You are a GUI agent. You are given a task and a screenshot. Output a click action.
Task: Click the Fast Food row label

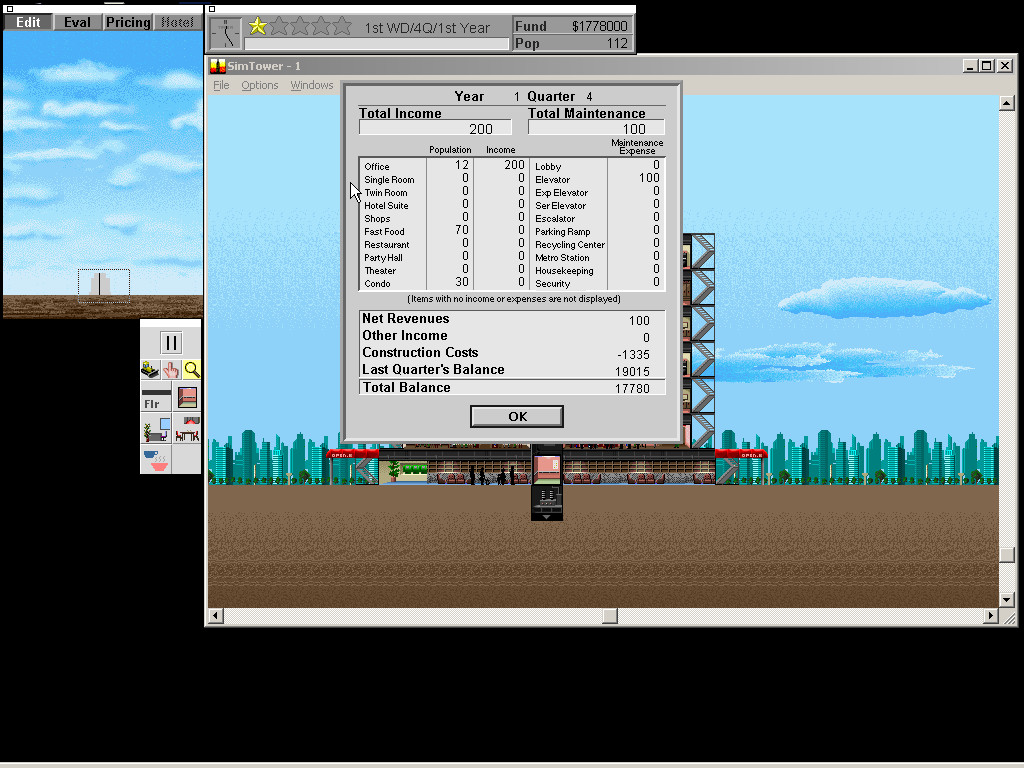point(384,232)
